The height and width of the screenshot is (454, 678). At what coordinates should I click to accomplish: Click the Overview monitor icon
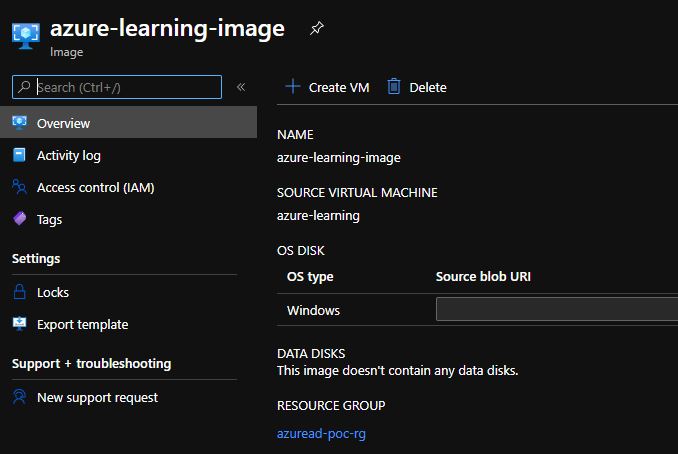point(19,123)
